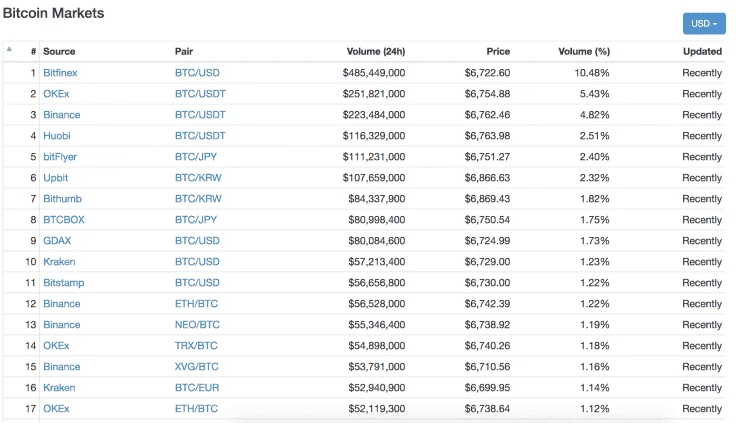
Task: Sort by the Price column header
Action: click(498, 52)
